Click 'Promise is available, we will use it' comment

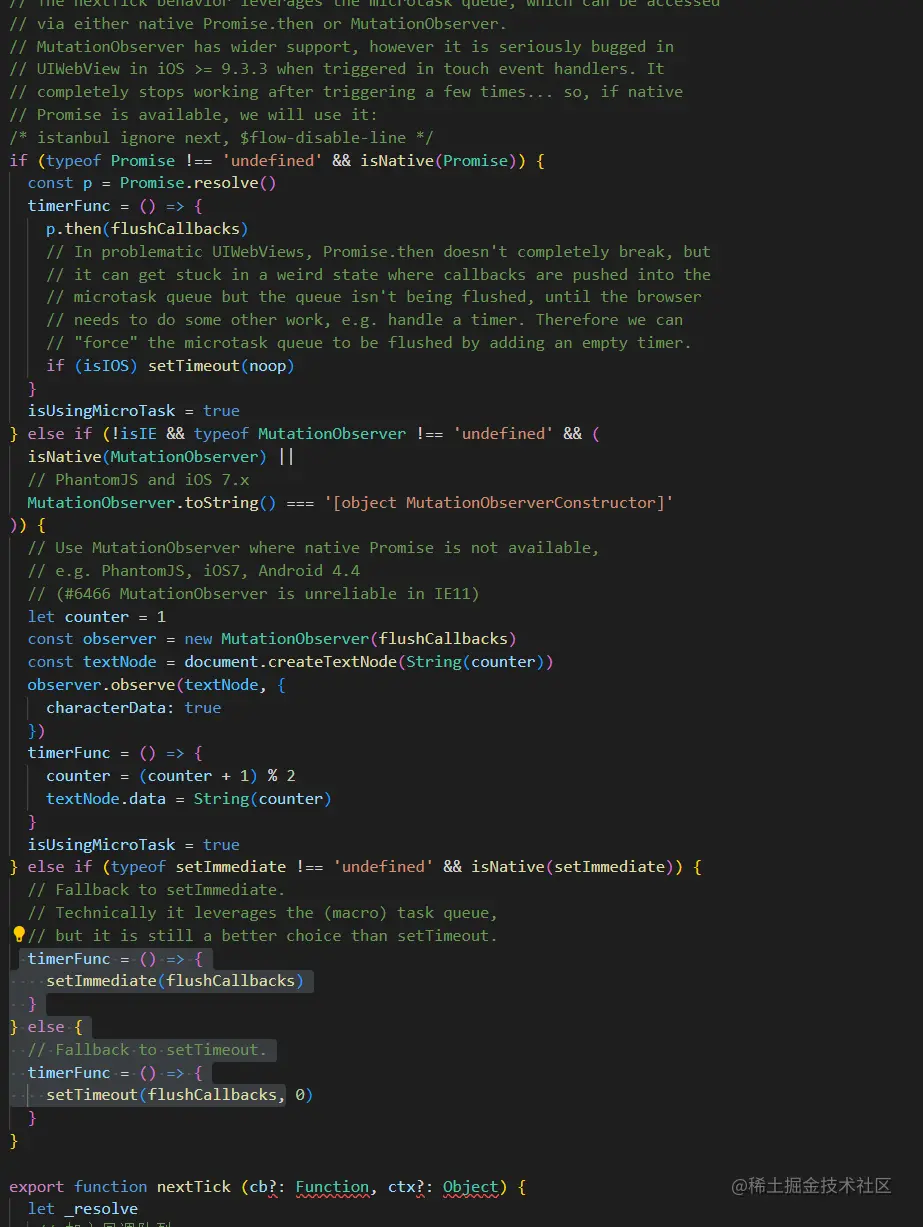coord(194,115)
